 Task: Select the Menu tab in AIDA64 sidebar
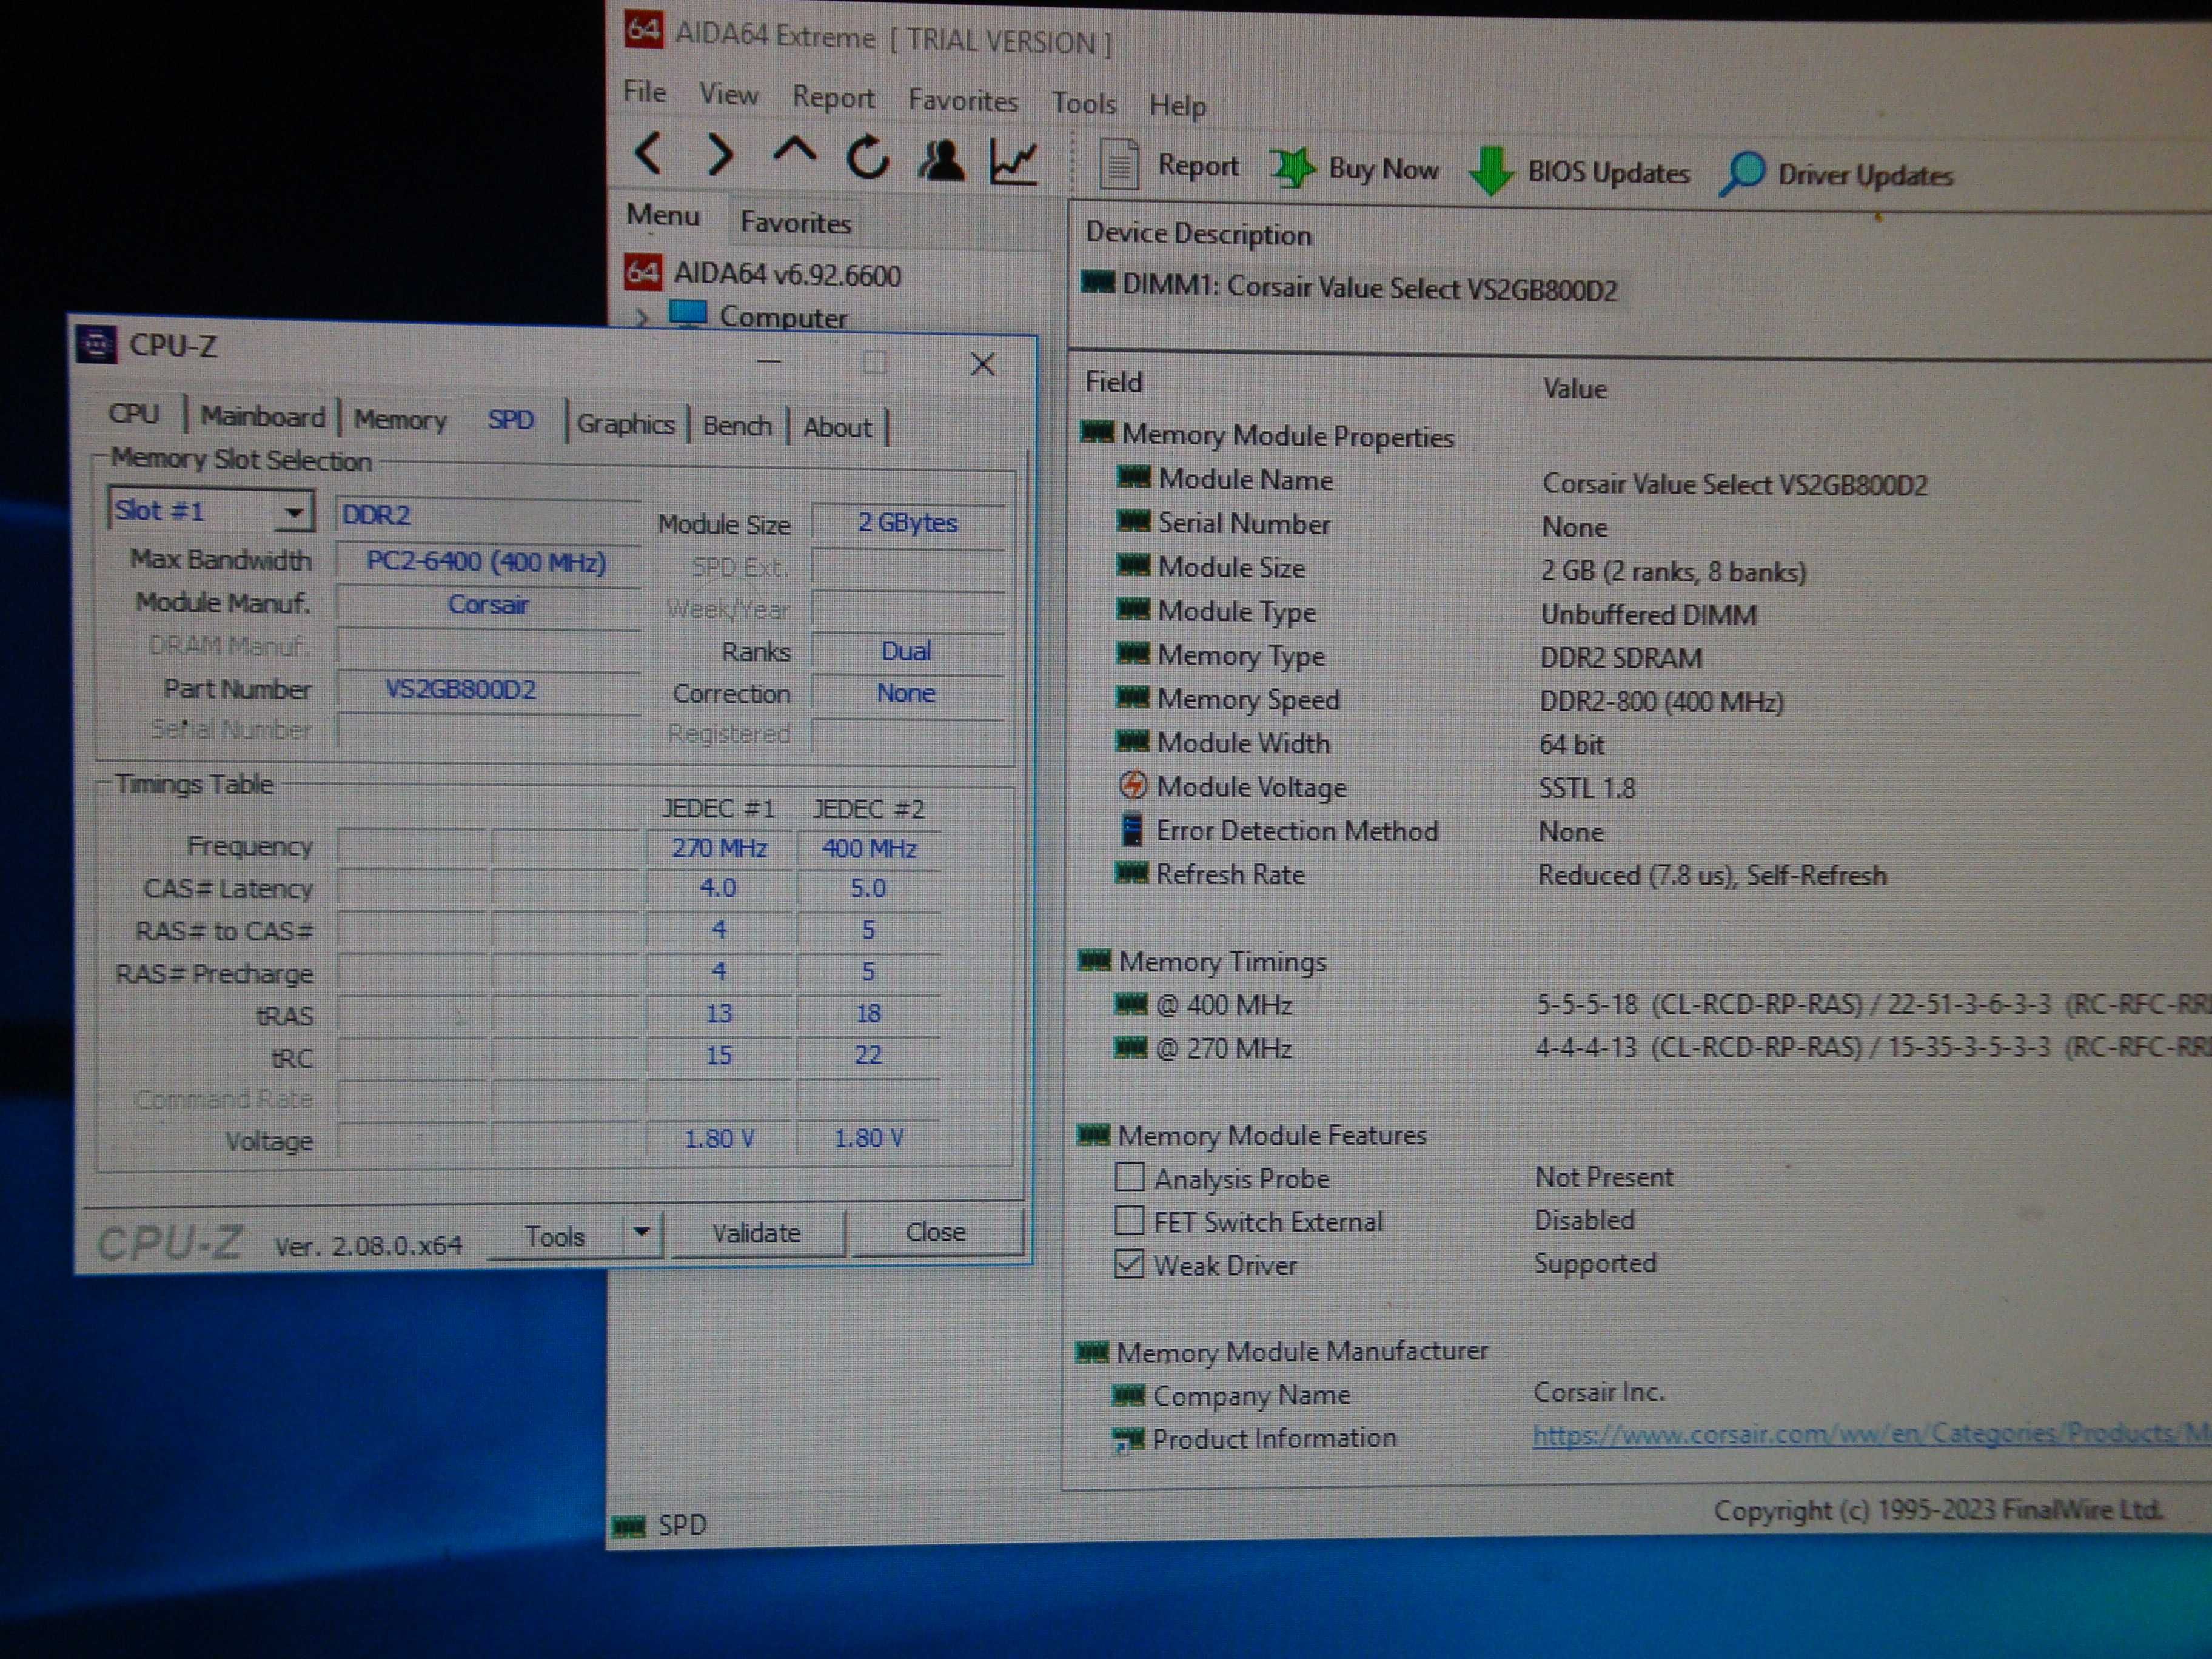pyautogui.click(x=663, y=215)
